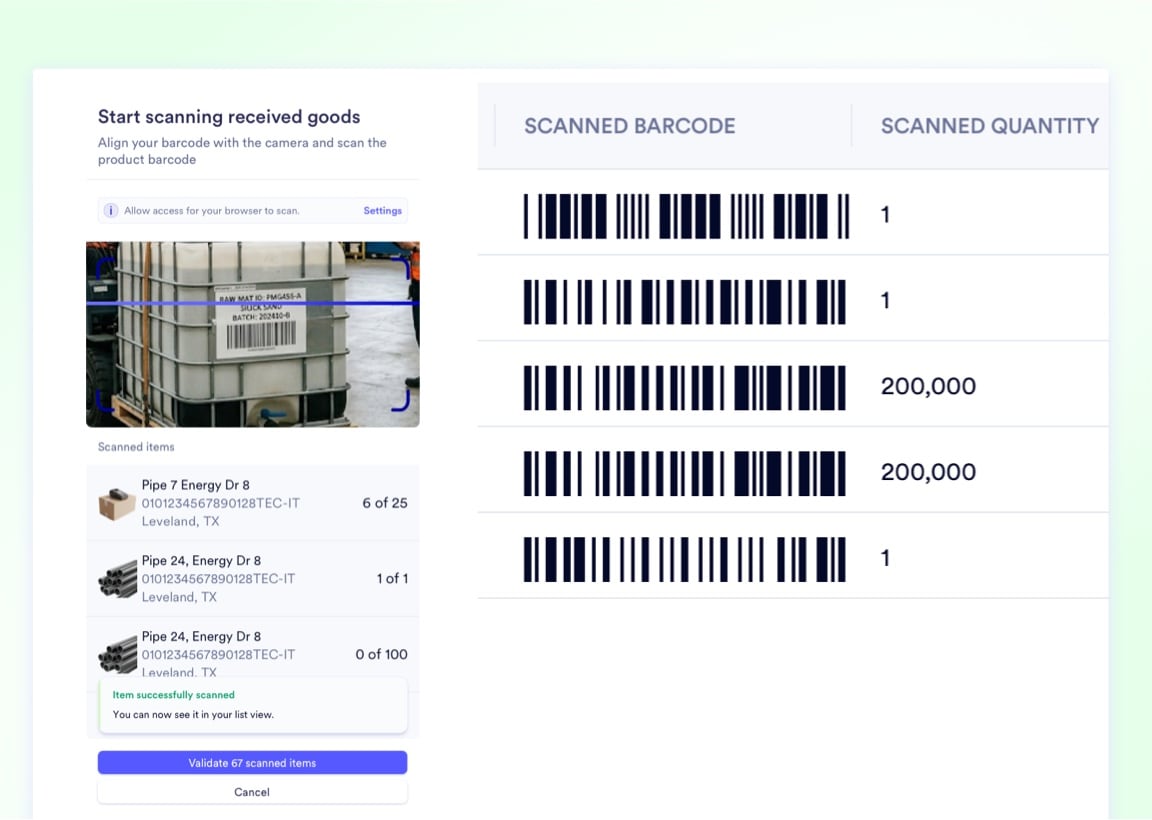
Task: Click the pipes icon in the 1 of 1 row
Action: (x=118, y=580)
